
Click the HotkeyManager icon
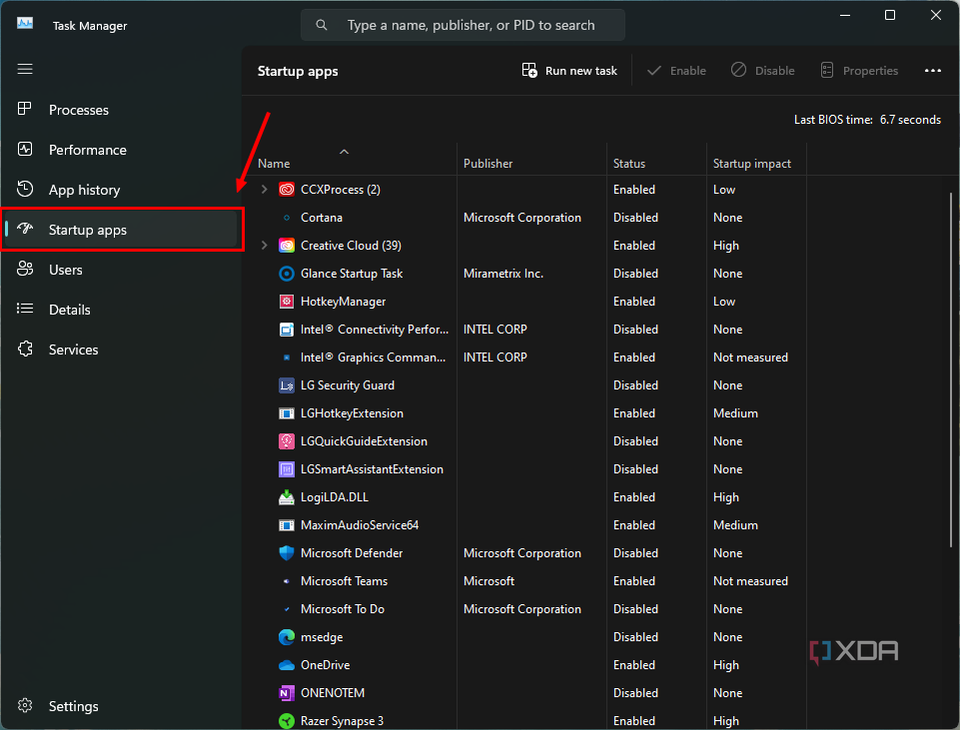click(287, 301)
